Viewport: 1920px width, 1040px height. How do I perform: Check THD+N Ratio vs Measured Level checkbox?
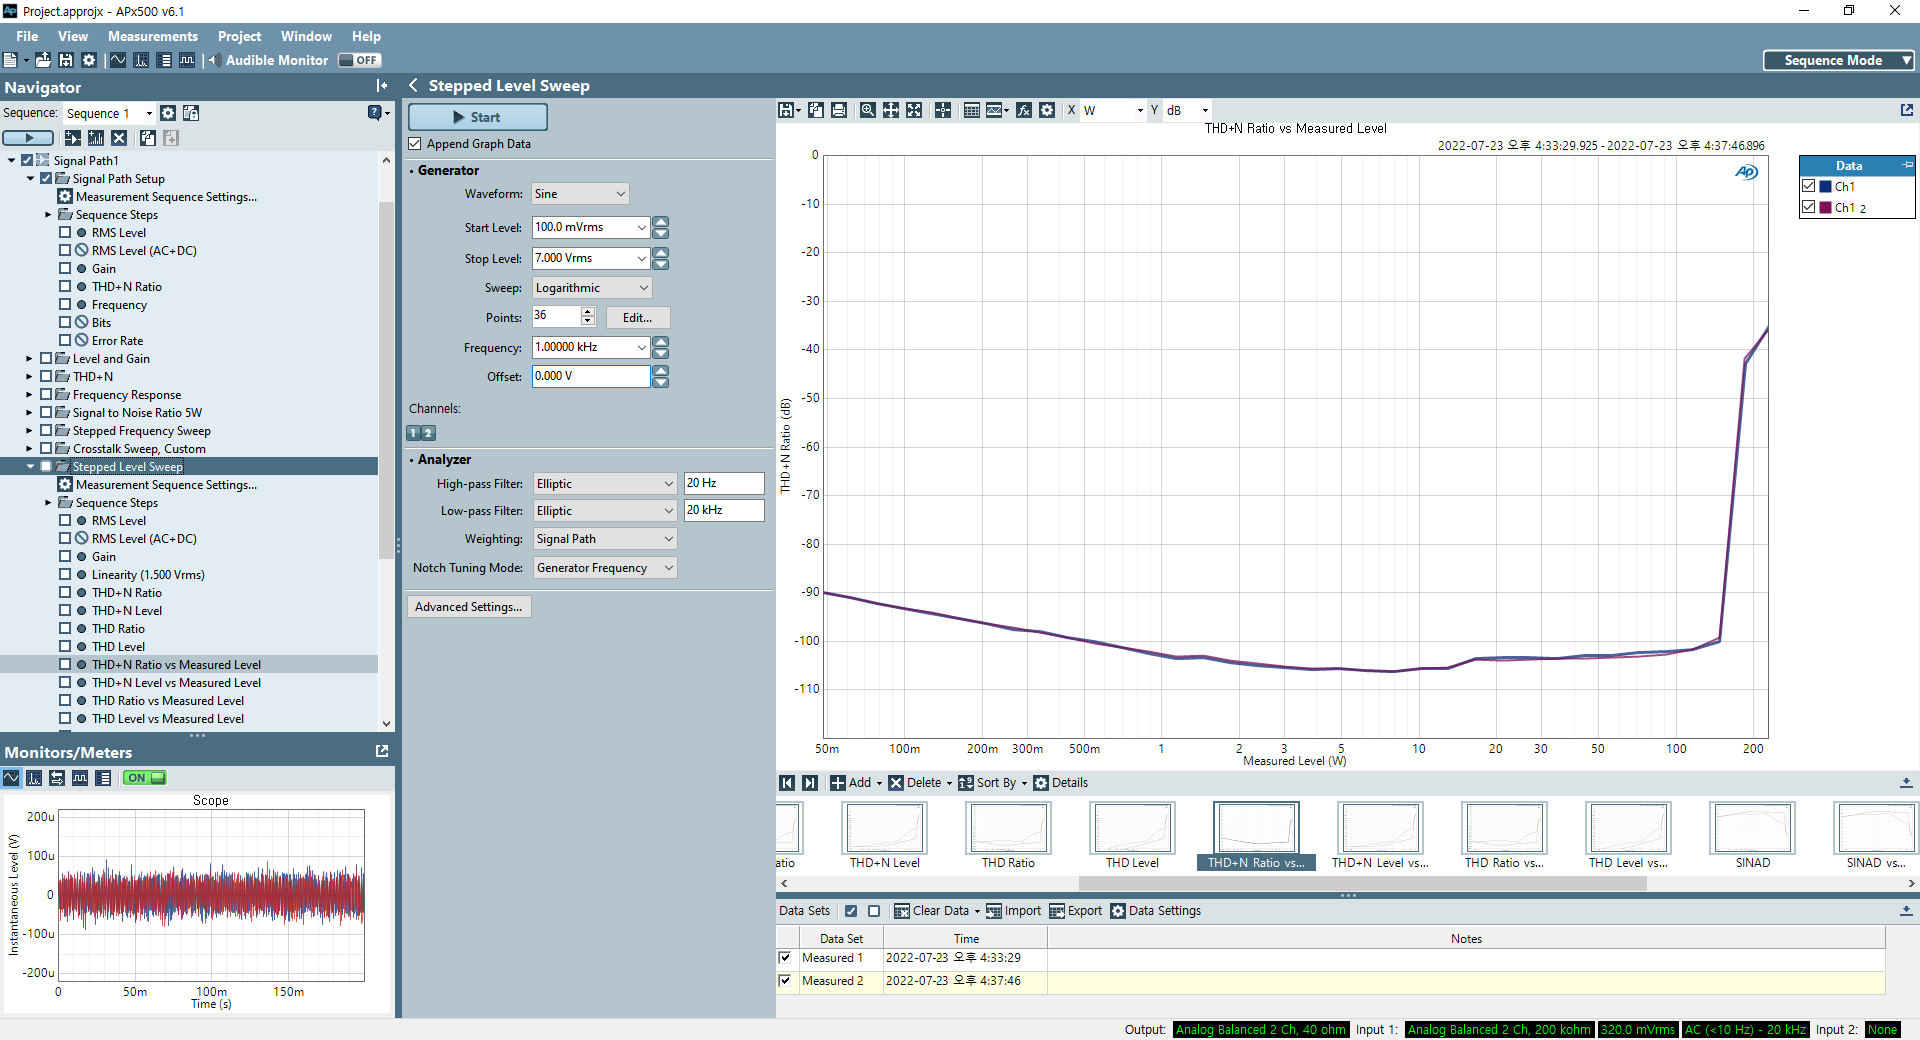click(x=65, y=665)
